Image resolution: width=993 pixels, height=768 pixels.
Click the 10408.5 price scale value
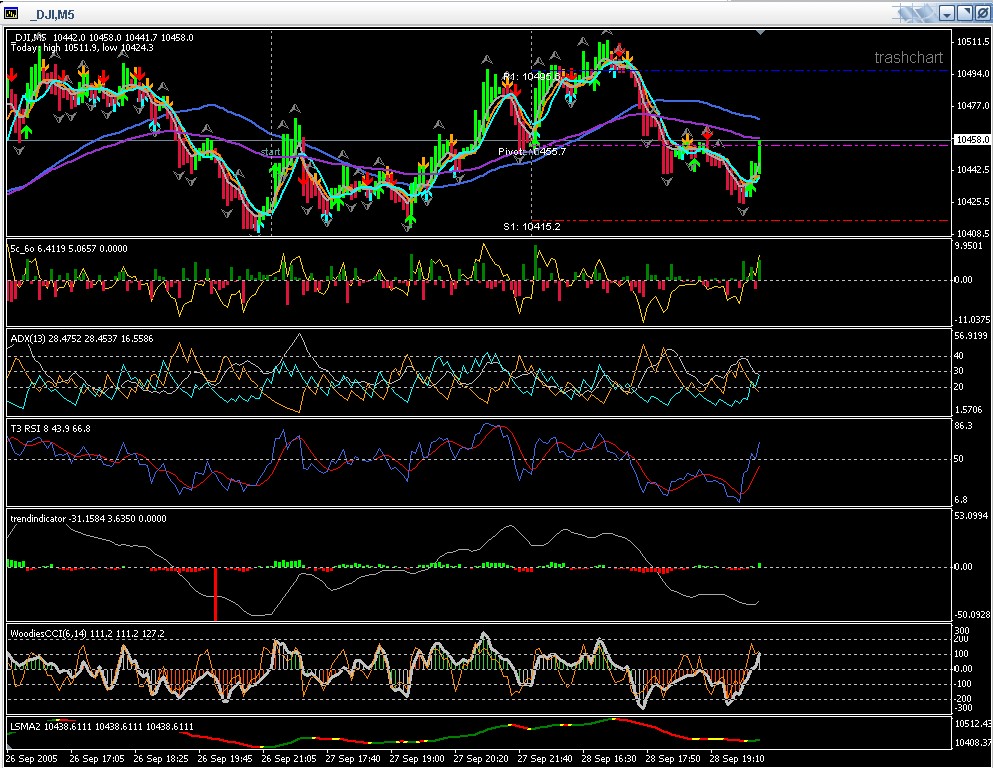coord(973,234)
